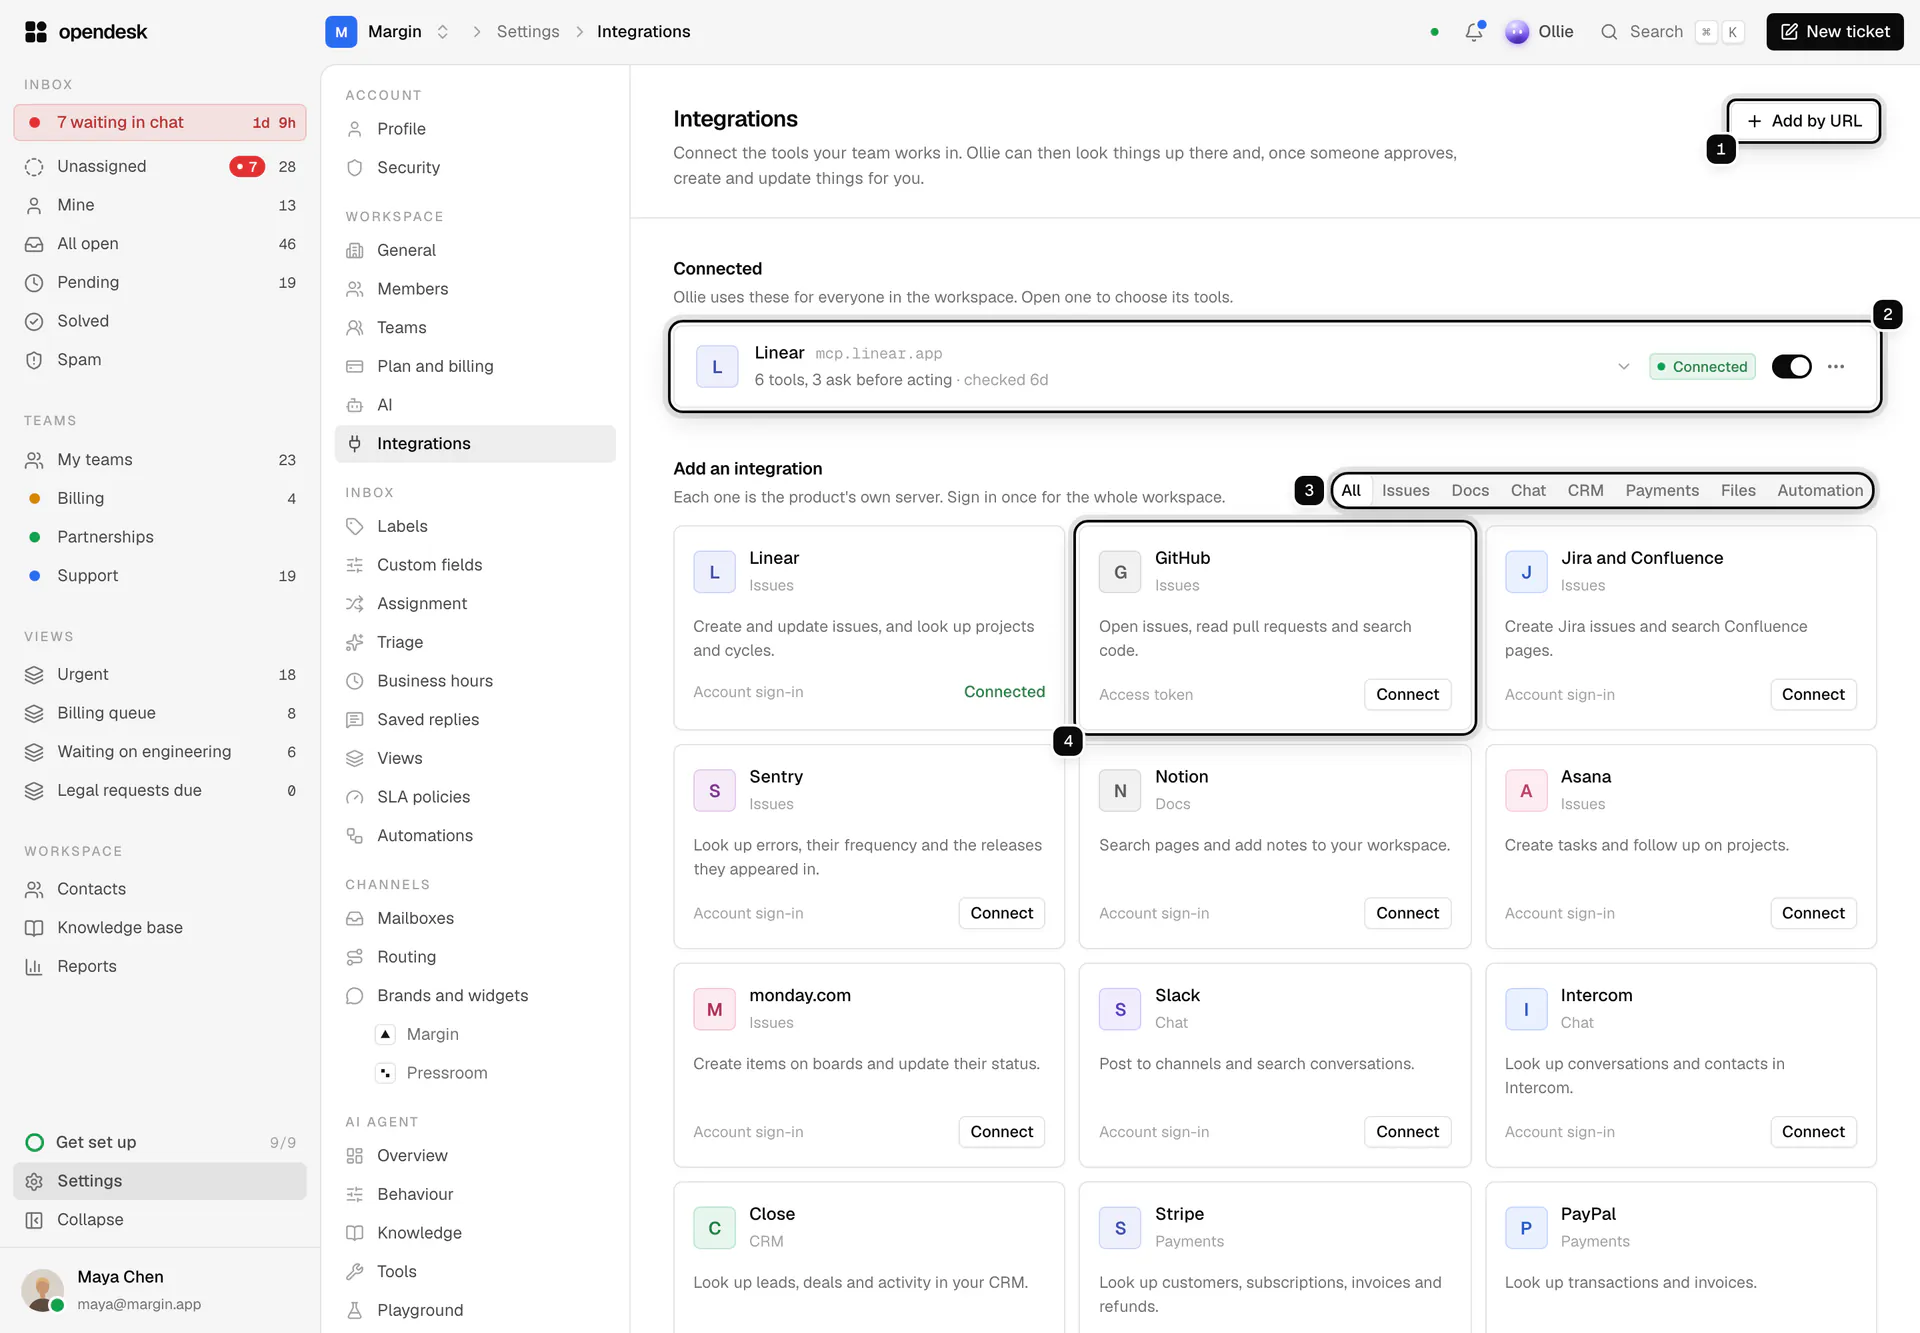This screenshot has height=1333, width=1920.
Task: Expand the Linear connected integration chevron
Action: click(x=1623, y=367)
